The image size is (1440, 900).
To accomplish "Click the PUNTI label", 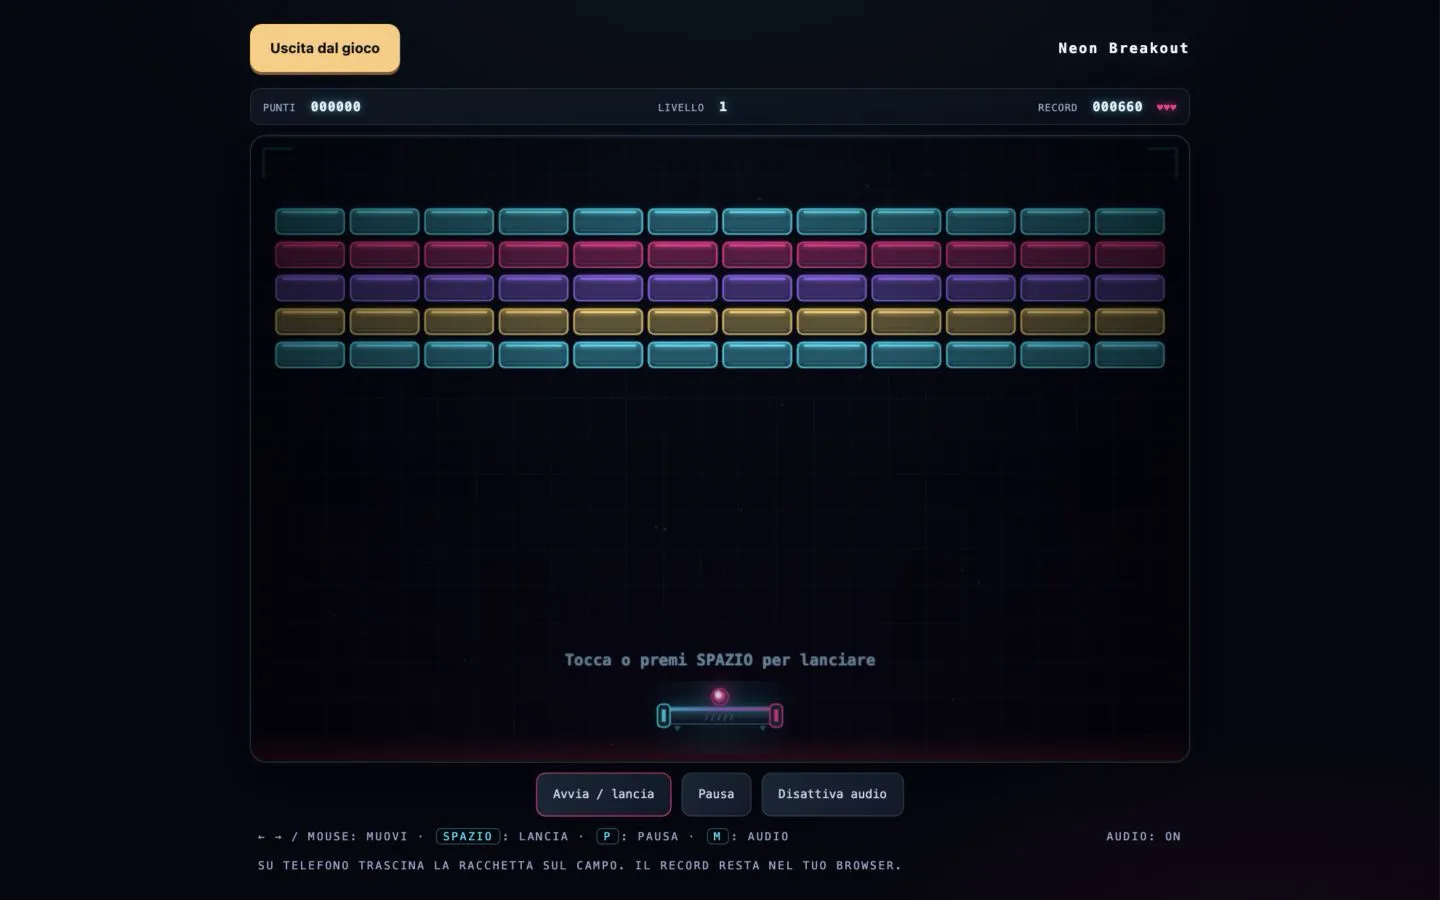I will tap(279, 107).
